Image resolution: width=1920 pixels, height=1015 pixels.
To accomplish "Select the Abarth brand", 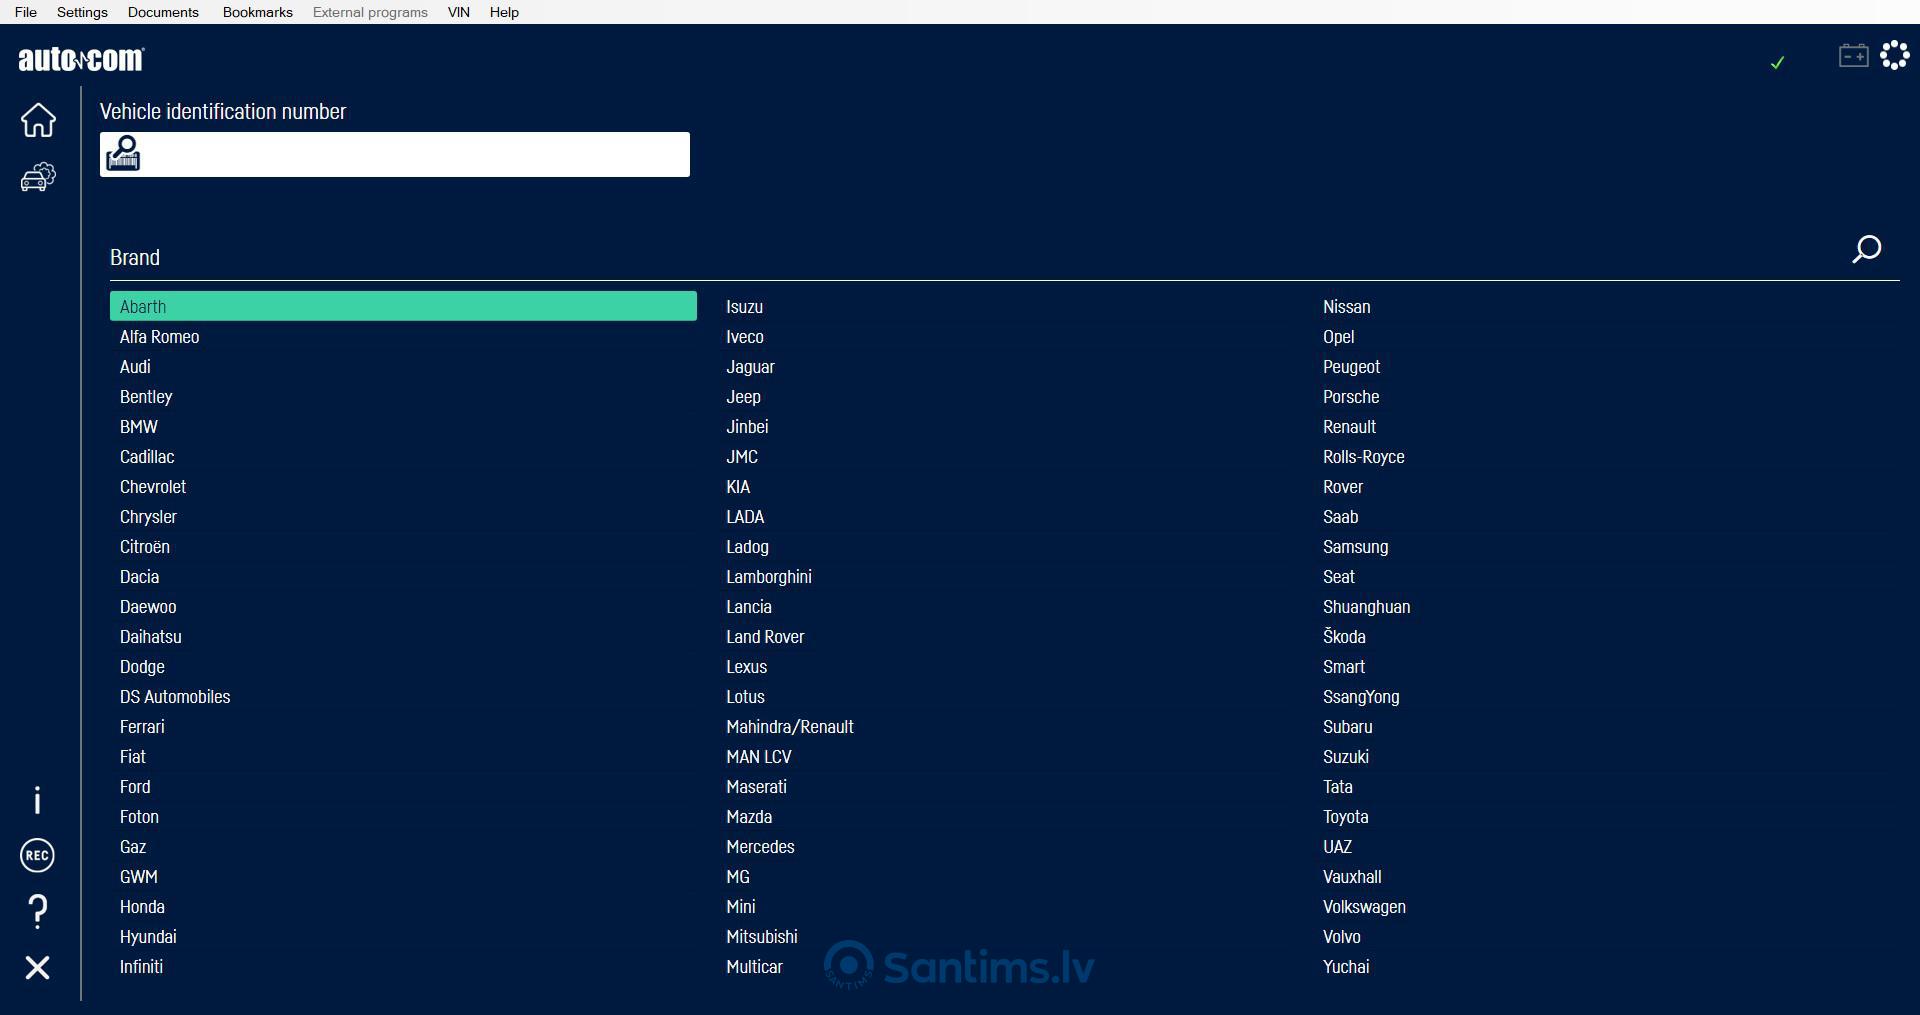I will (x=403, y=306).
